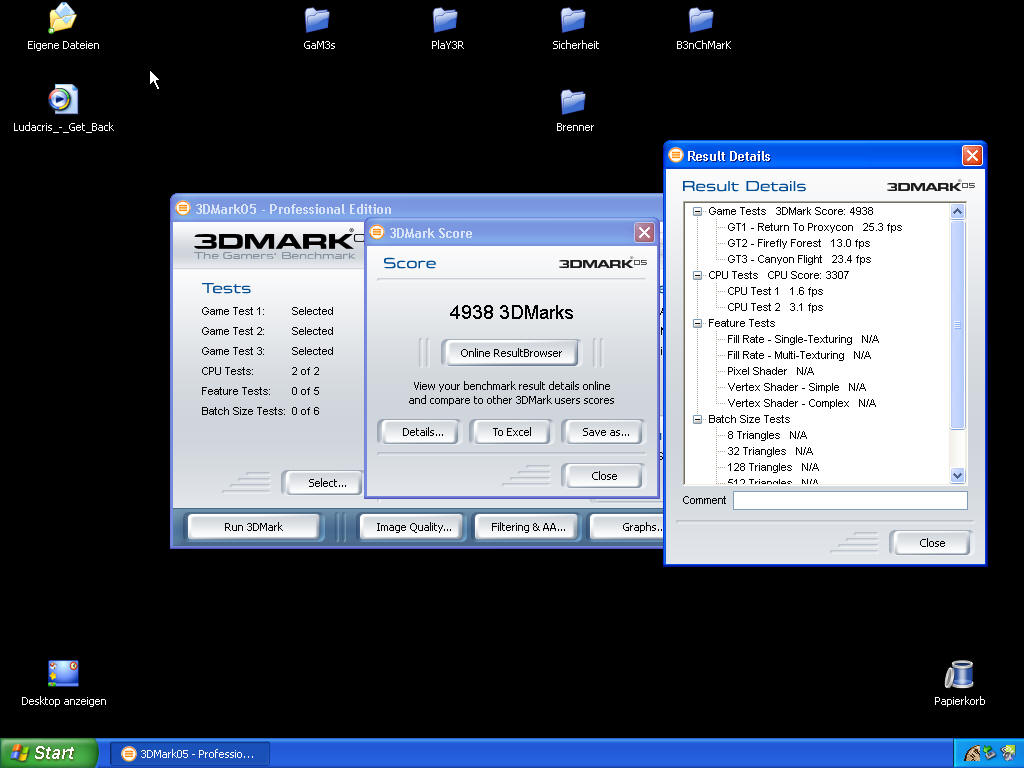Switch to 3DMark05 taskbar button
Image resolution: width=1024 pixels, height=768 pixels.
click(189, 754)
